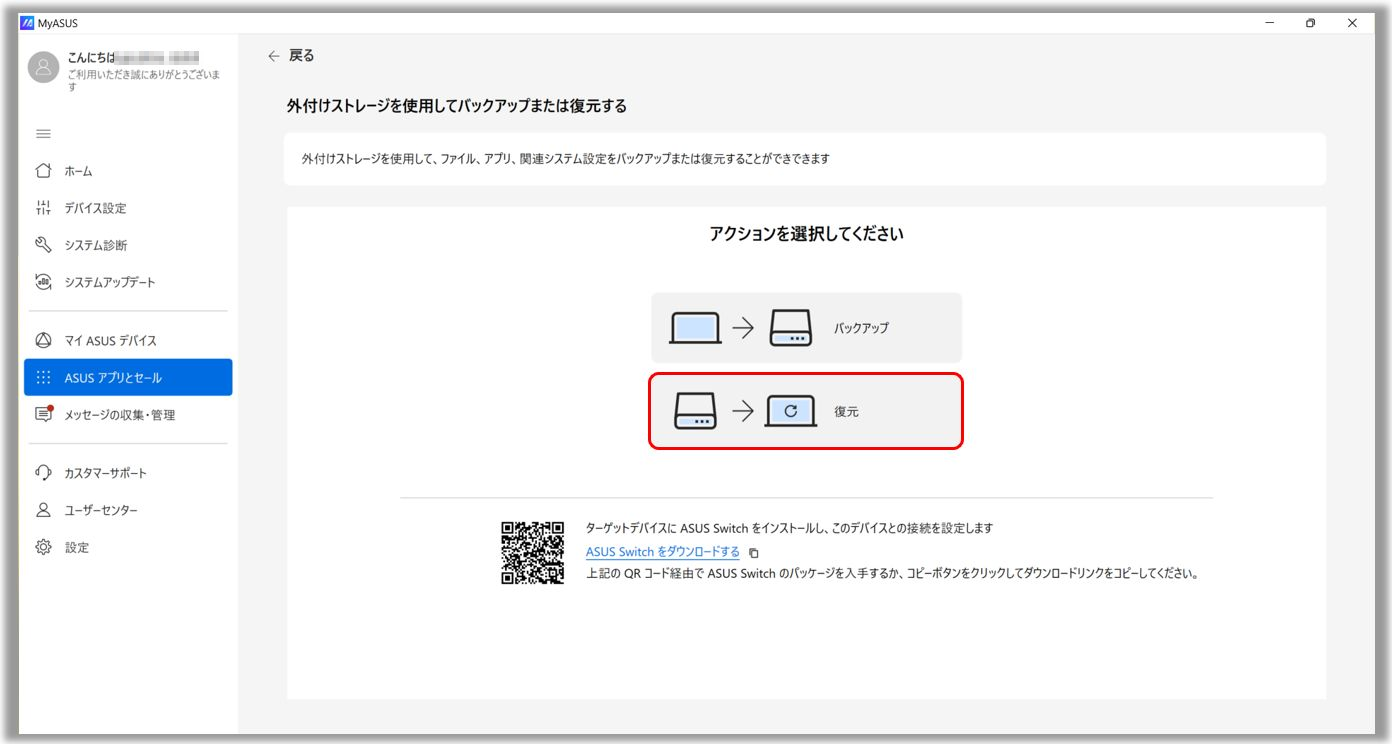1392x744 pixels.
Task: Click the ホーム house icon
Action: pos(43,171)
